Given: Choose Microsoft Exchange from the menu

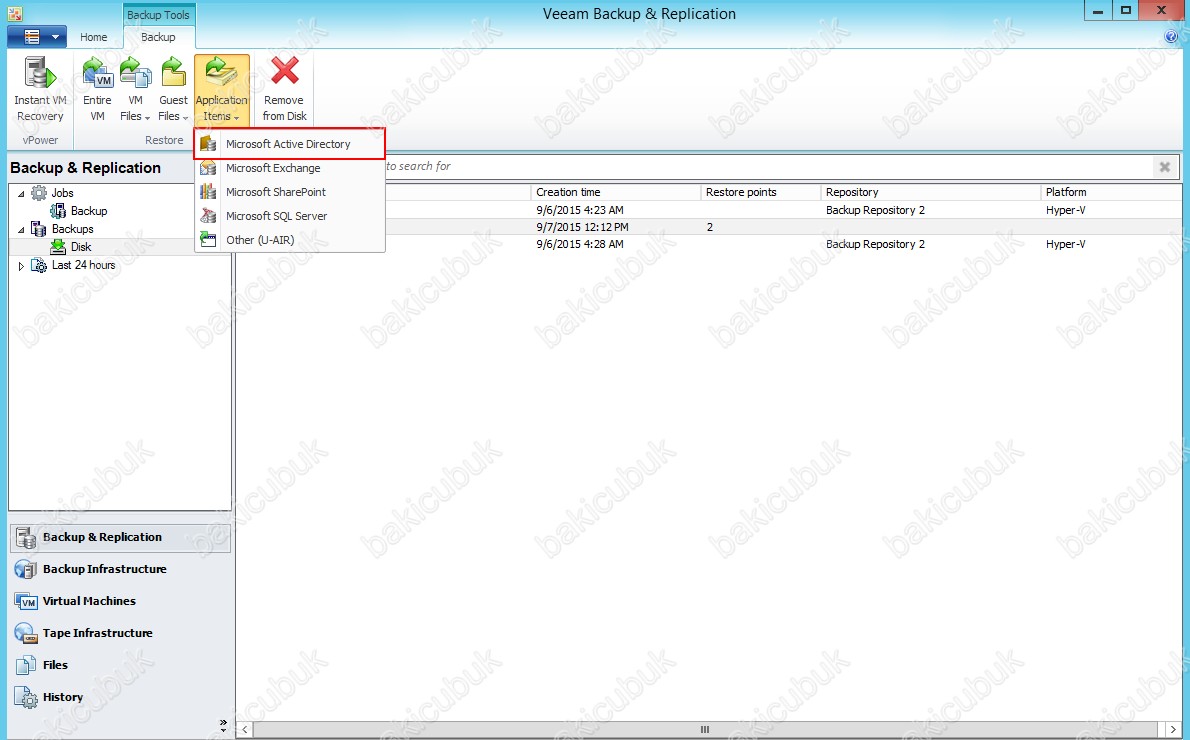Looking at the screenshot, I should click(x=290, y=168).
